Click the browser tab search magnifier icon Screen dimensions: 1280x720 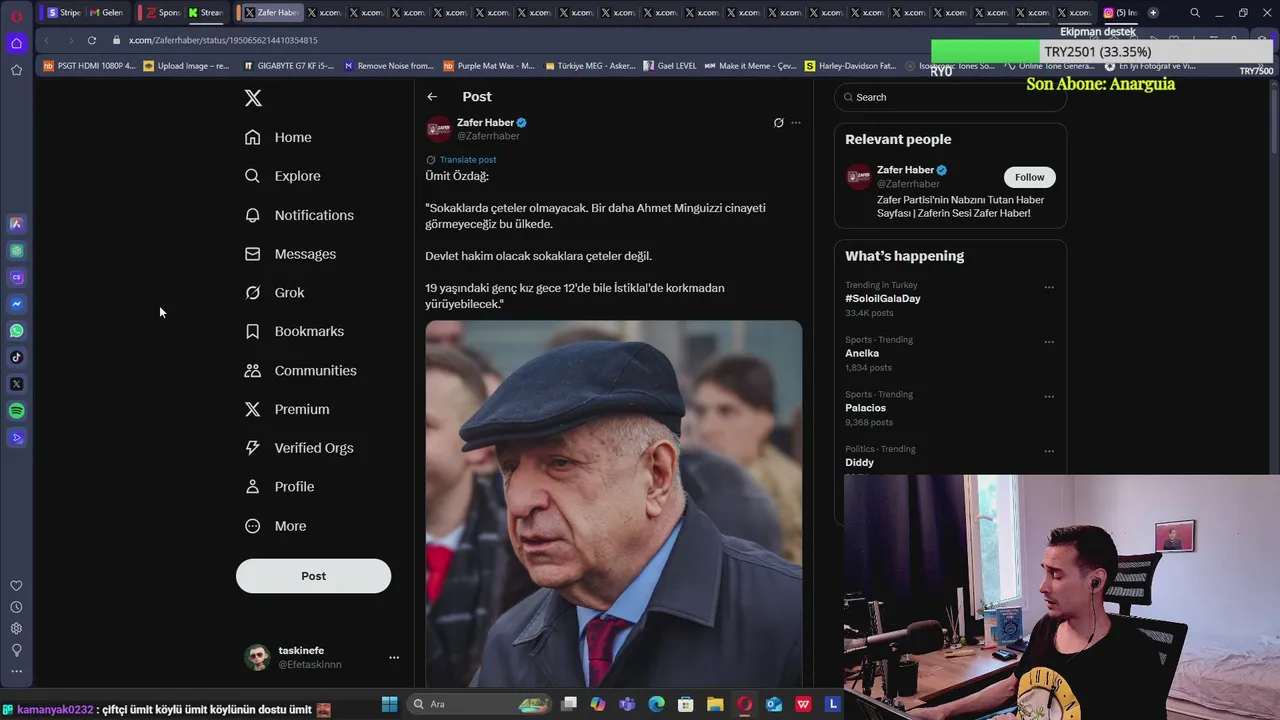point(1195,13)
